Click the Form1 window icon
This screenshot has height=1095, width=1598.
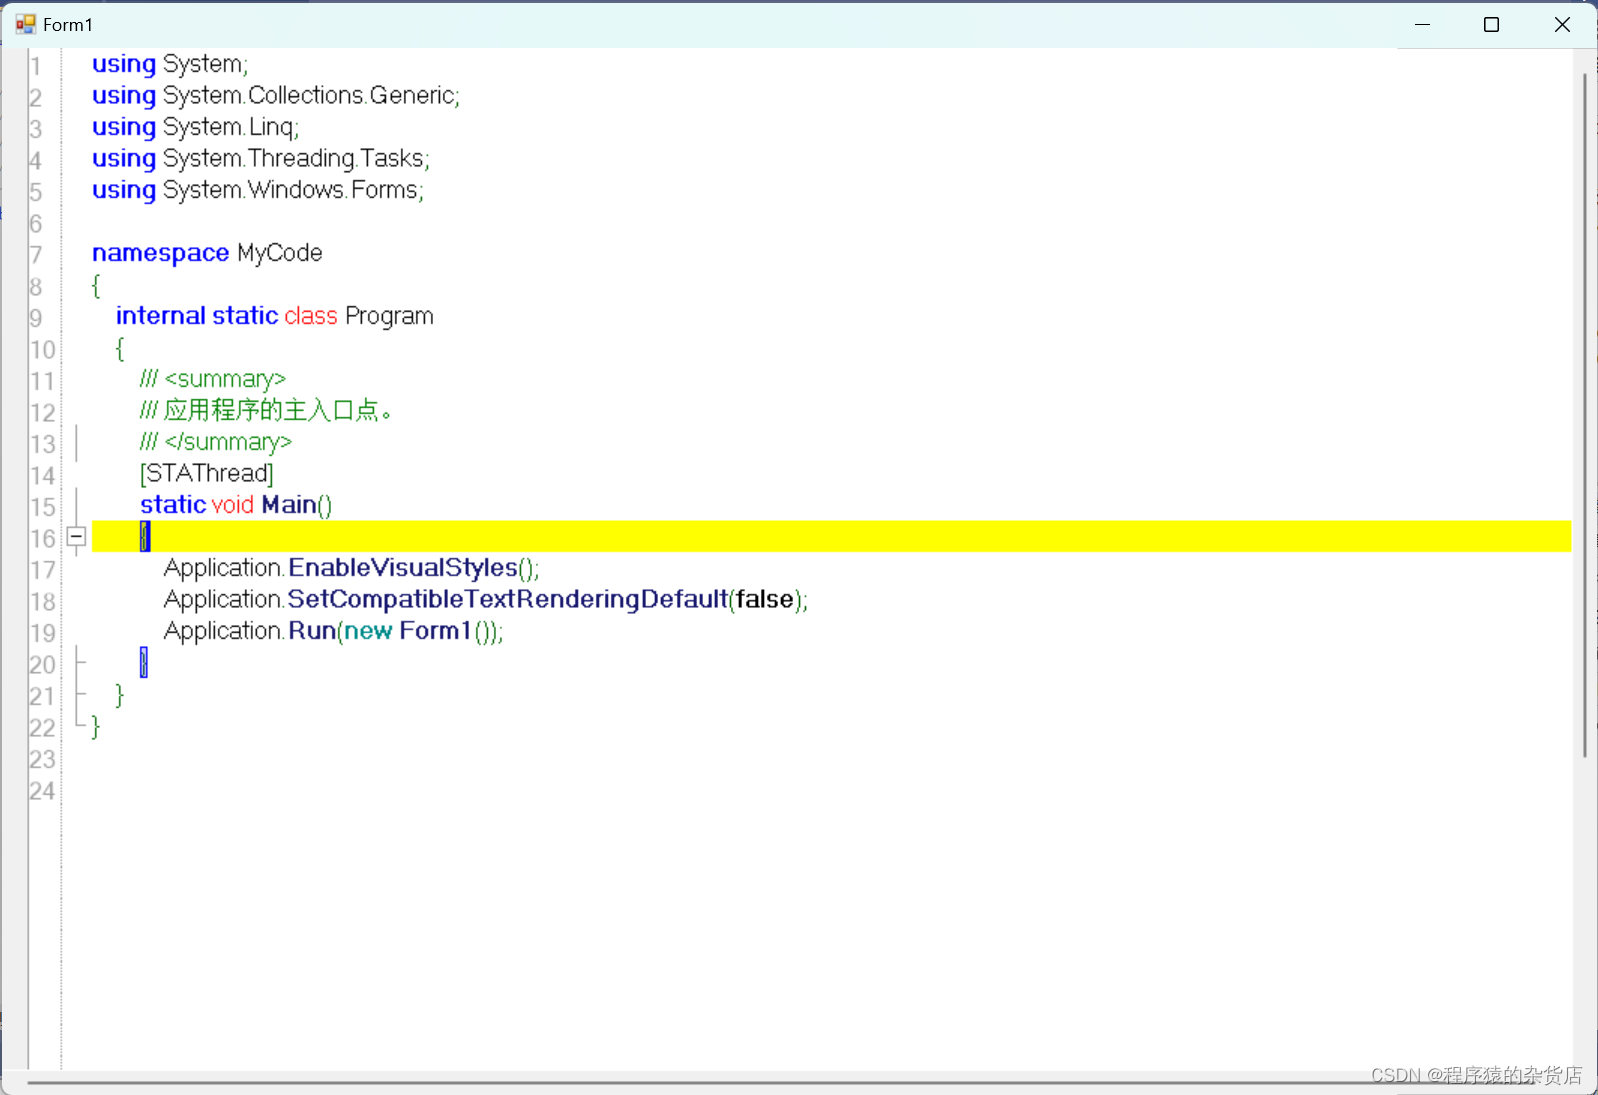[x=25, y=24]
